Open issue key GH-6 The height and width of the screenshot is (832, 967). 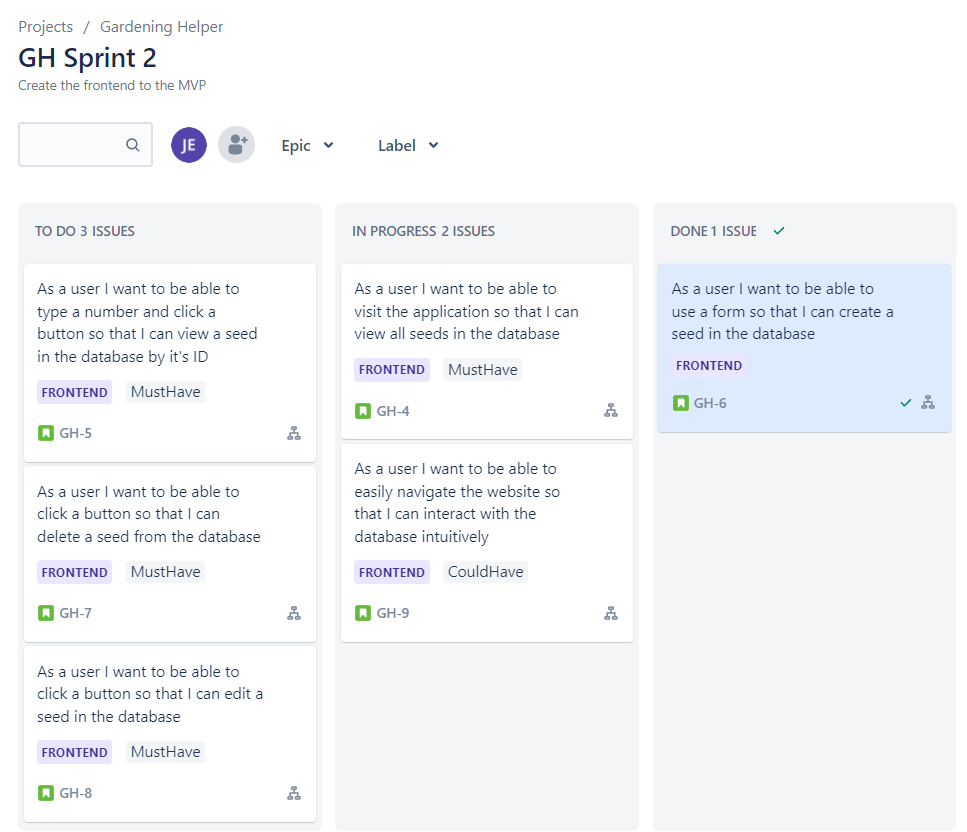point(710,403)
